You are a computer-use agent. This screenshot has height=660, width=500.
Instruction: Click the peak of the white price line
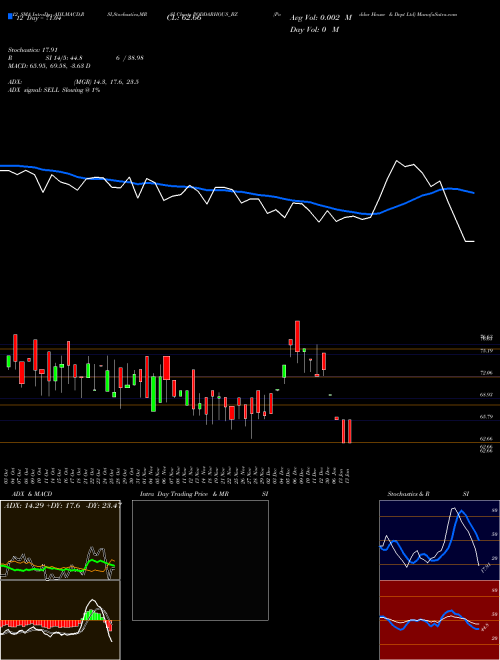click(396, 160)
